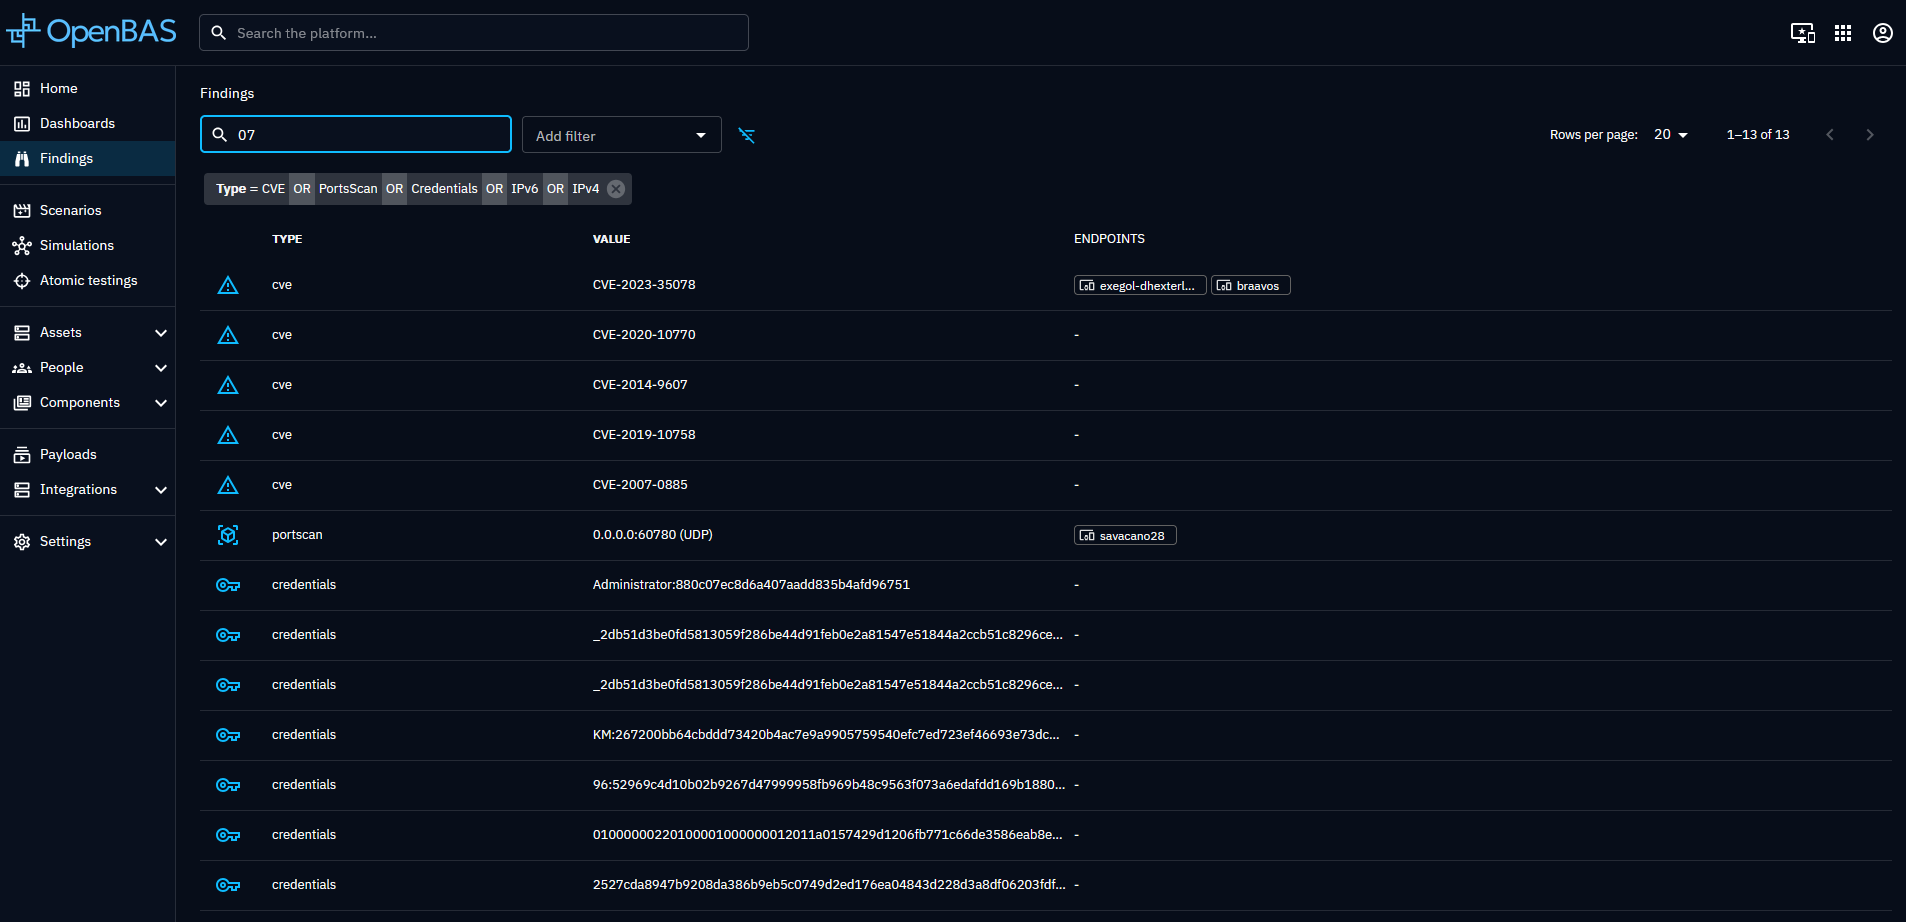Click warning icon for CVE-2023-35078
Screen dimensions: 1906x922
228,285
